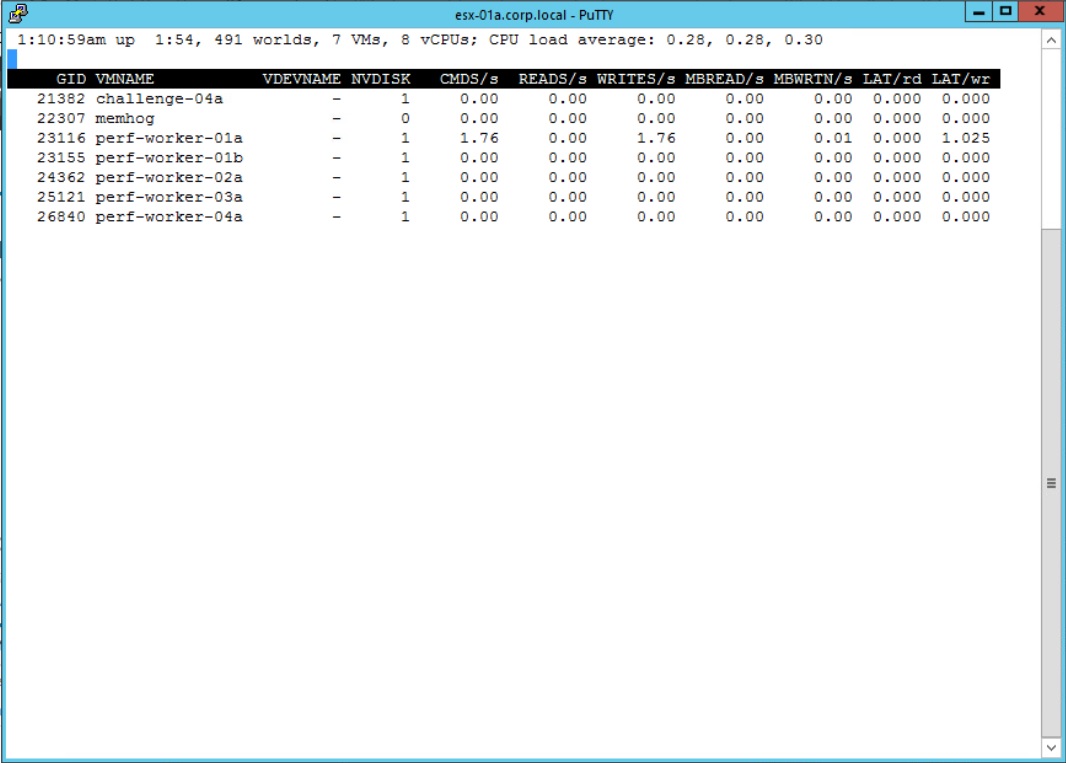Close the esx-01a.corp.local PuTTY window
Screen dimensions: 1066x763
point(1039,12)
